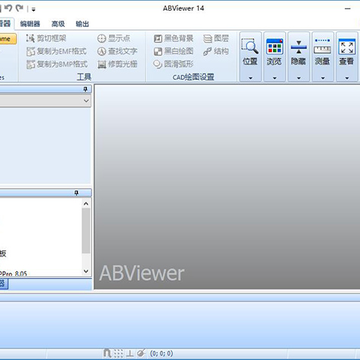The height and width of the screenshot is (360, 360).
Task: Switch to the 高级 ribbon tab
Action: 58,24
